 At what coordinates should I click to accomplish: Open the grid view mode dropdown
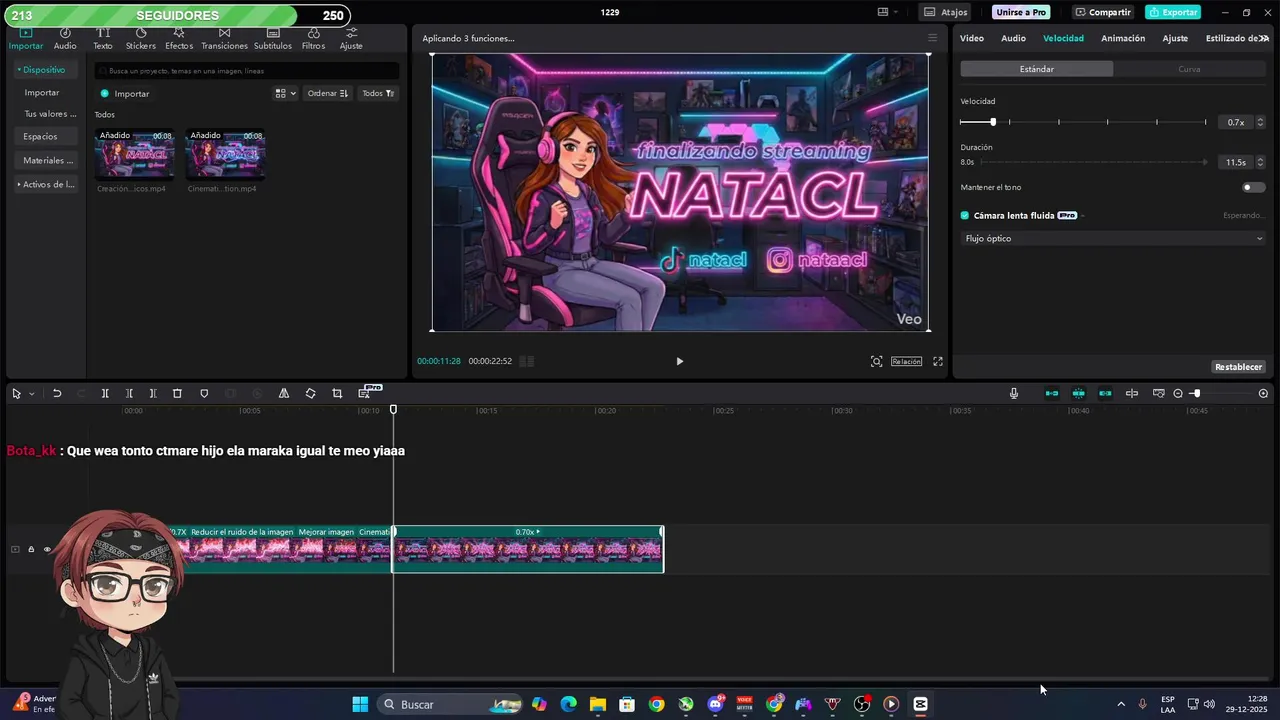[x=285, y=93]
